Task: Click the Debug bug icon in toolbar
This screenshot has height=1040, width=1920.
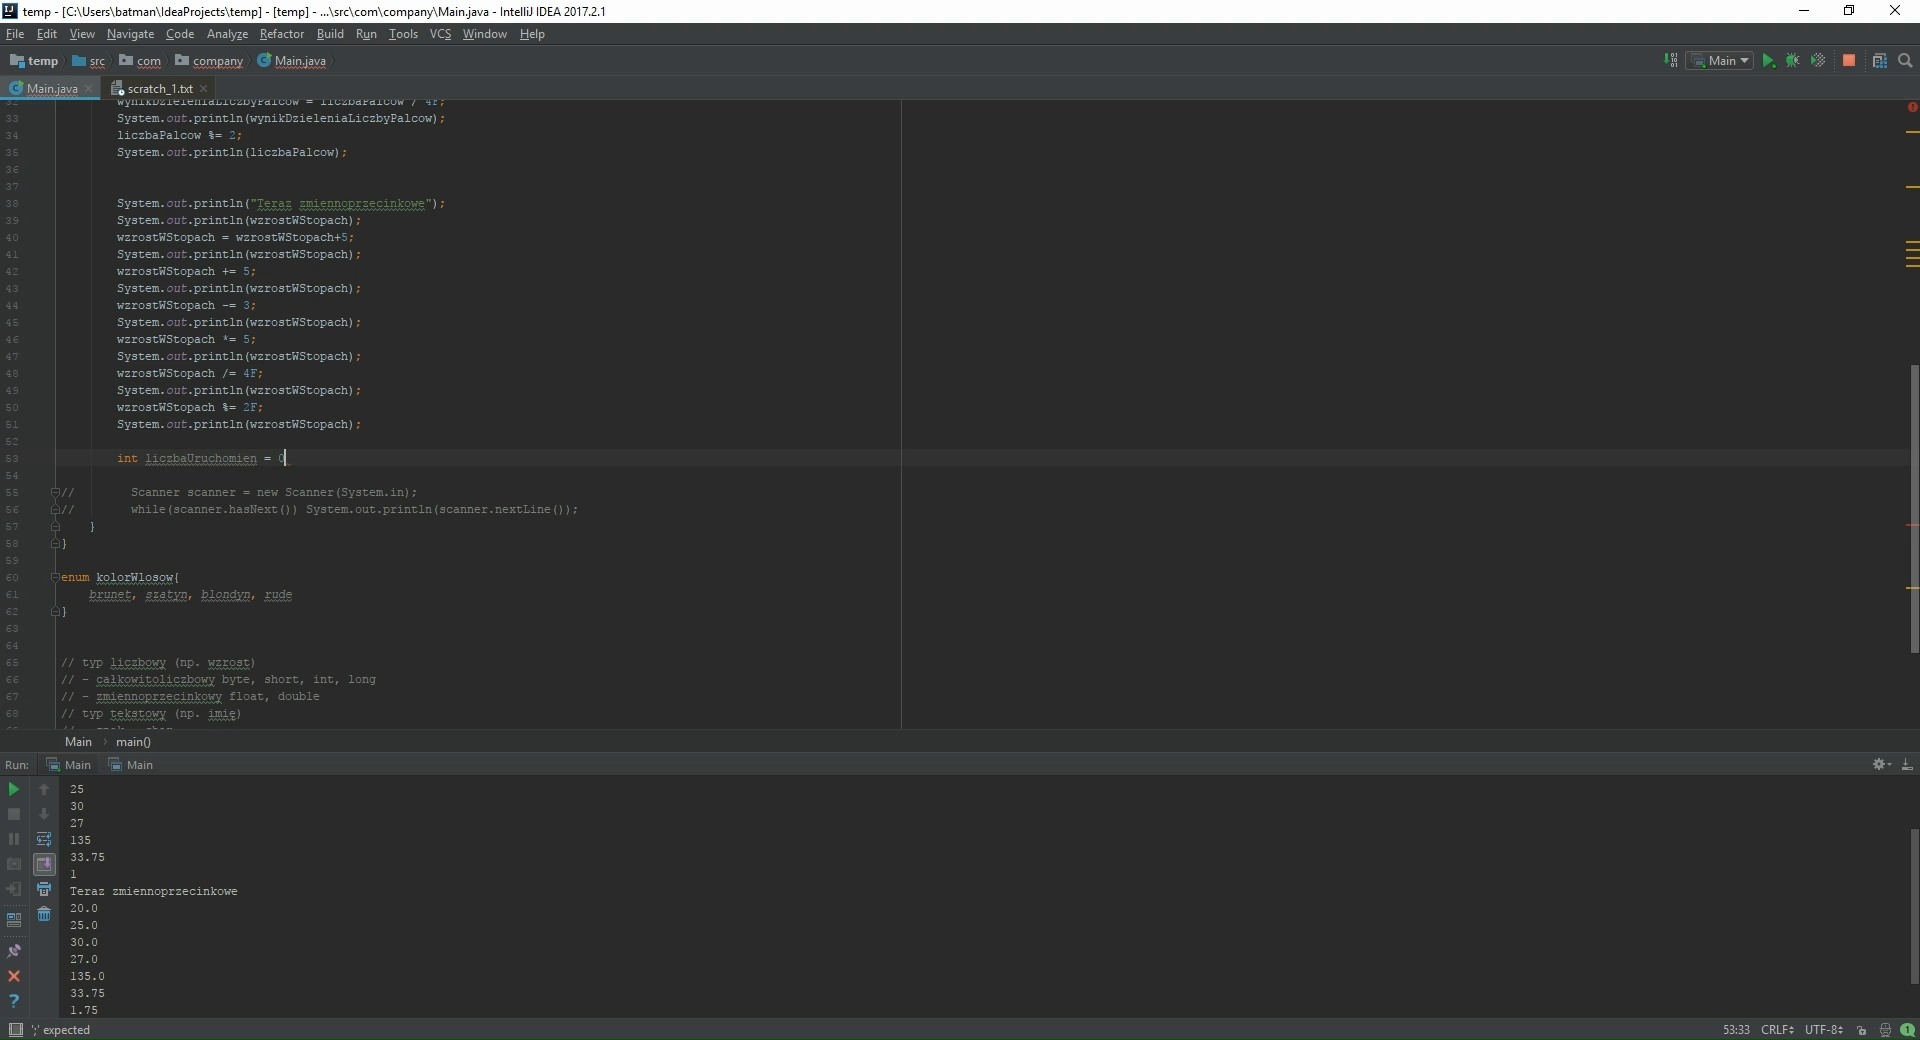Action: point(1793,61)
